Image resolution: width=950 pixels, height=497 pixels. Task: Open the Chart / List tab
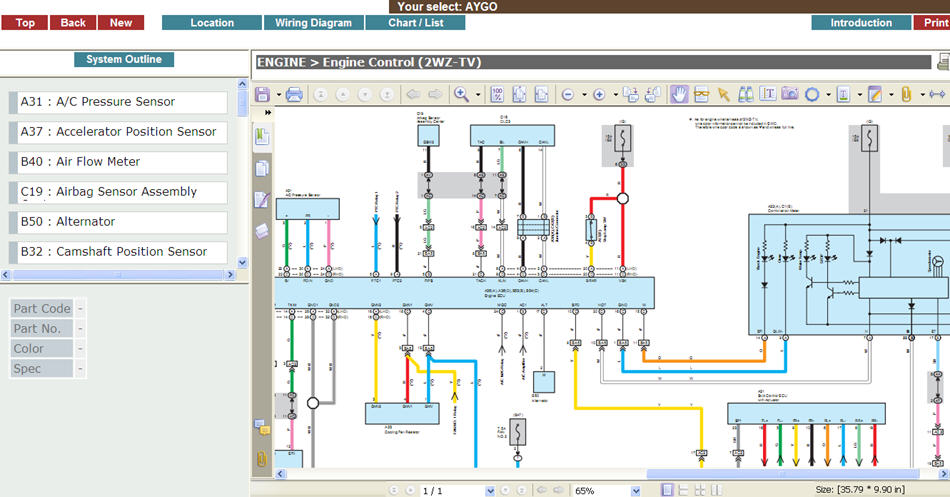(x=416, y=23)
